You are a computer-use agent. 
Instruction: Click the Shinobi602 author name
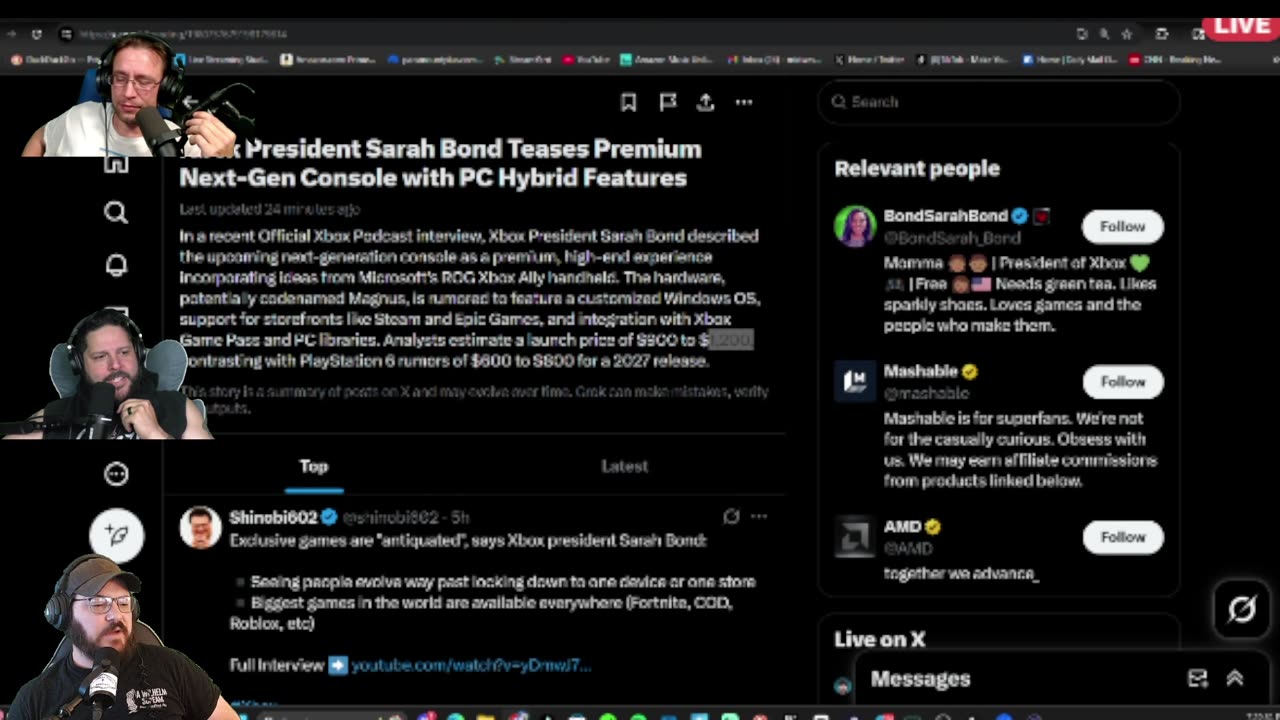point(273,517)
